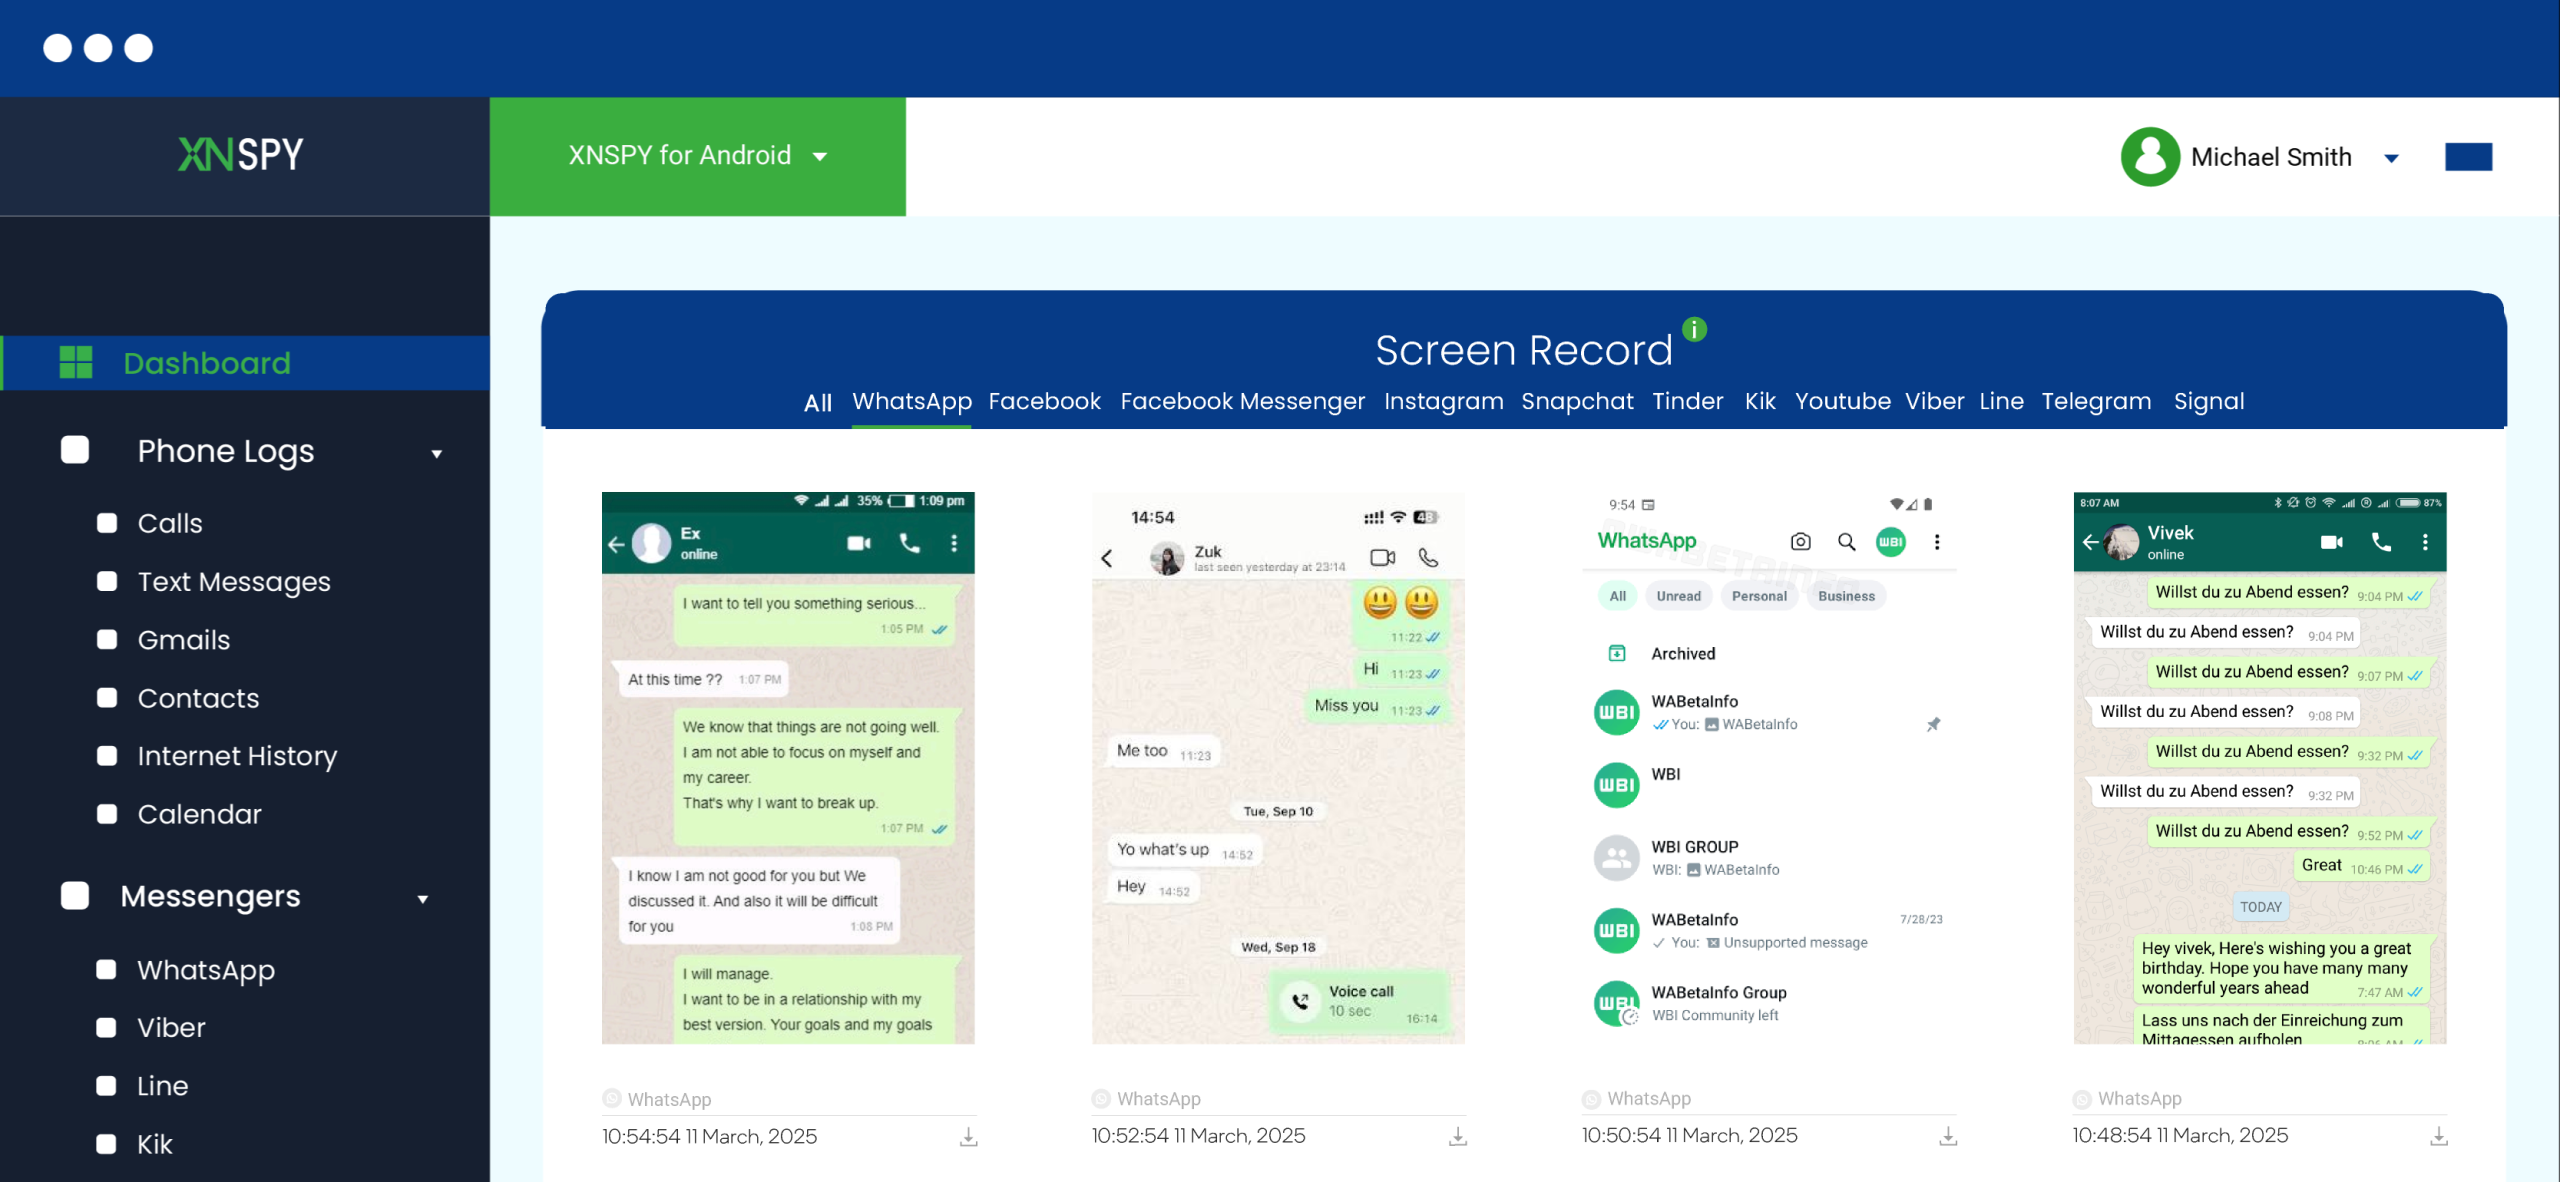Select the Personal filter chip
The width and height of the screenshot is (2560, 1182).
pos(1759,596)
